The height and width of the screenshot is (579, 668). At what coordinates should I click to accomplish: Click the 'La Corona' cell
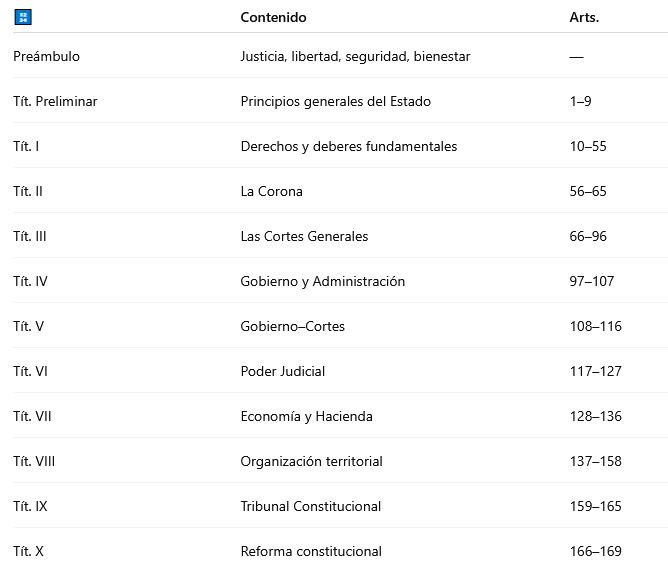tap(271, 191)
